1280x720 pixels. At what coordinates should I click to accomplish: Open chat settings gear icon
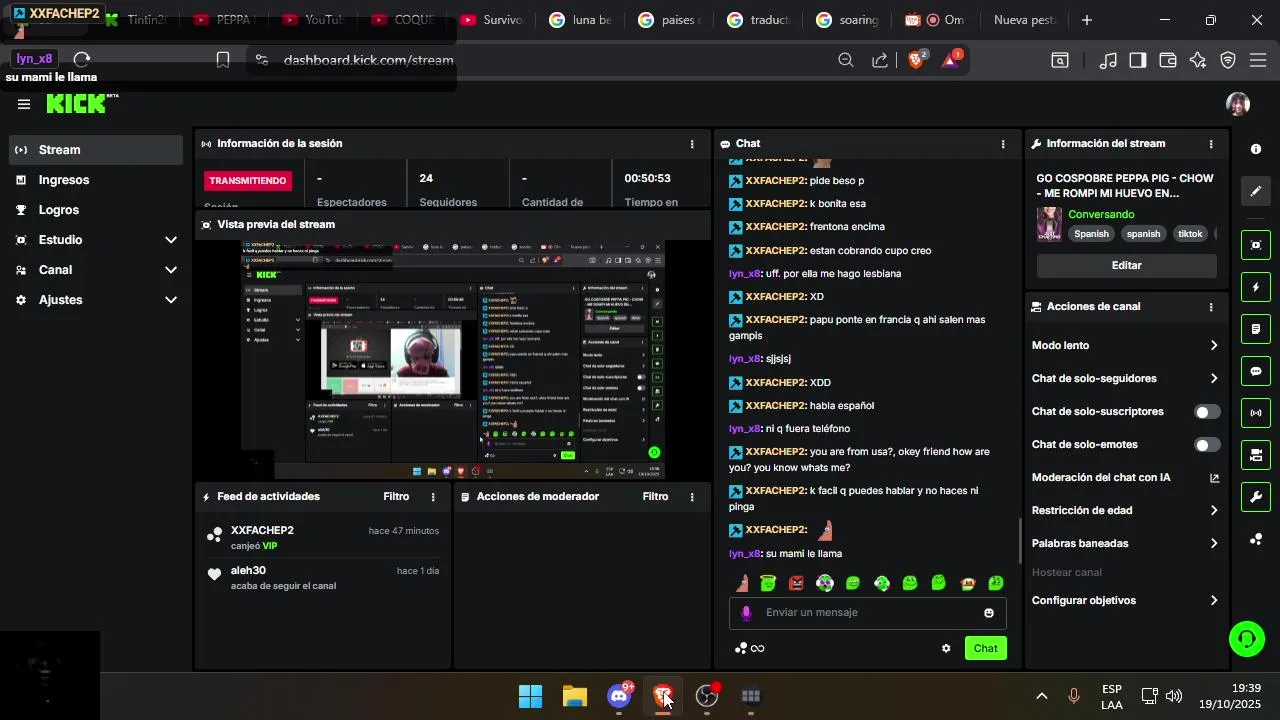[946, 648]
